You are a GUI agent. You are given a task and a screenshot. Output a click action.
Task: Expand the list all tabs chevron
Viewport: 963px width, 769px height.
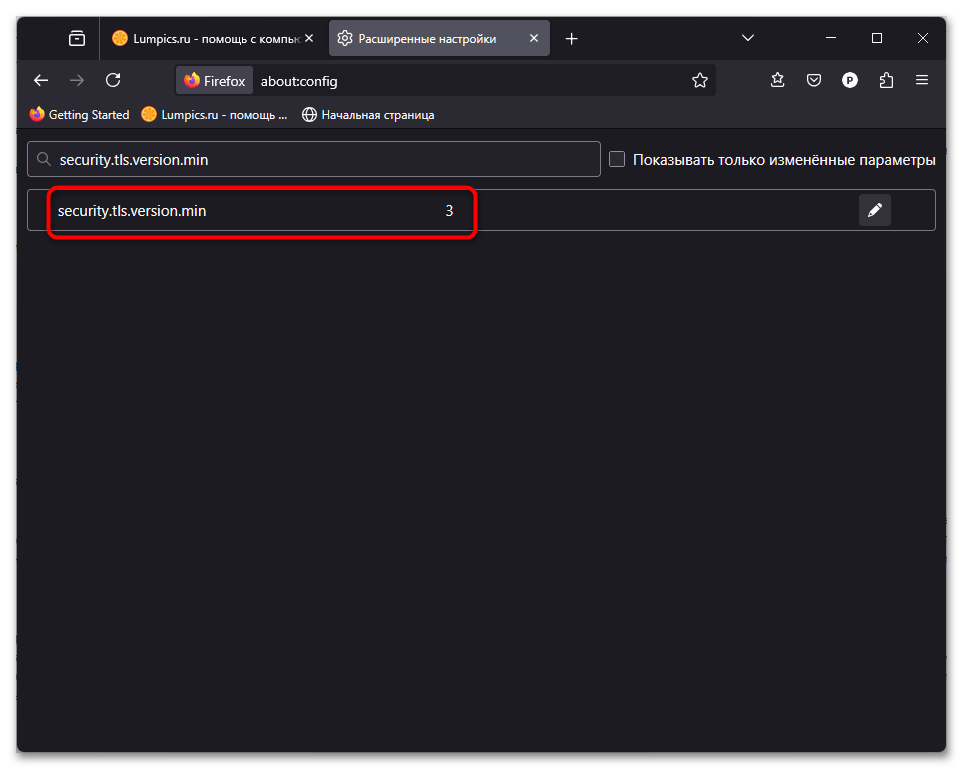747,38
